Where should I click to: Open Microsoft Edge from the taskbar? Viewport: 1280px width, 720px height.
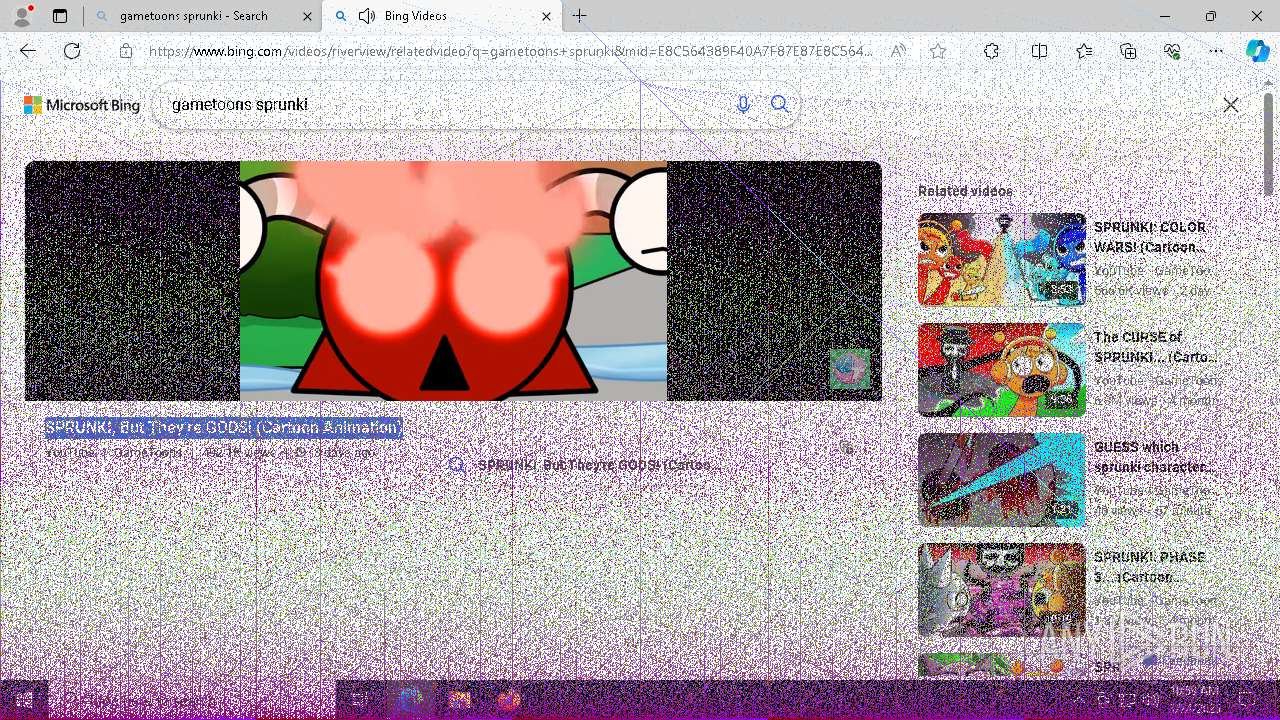[x=411, y=700]
